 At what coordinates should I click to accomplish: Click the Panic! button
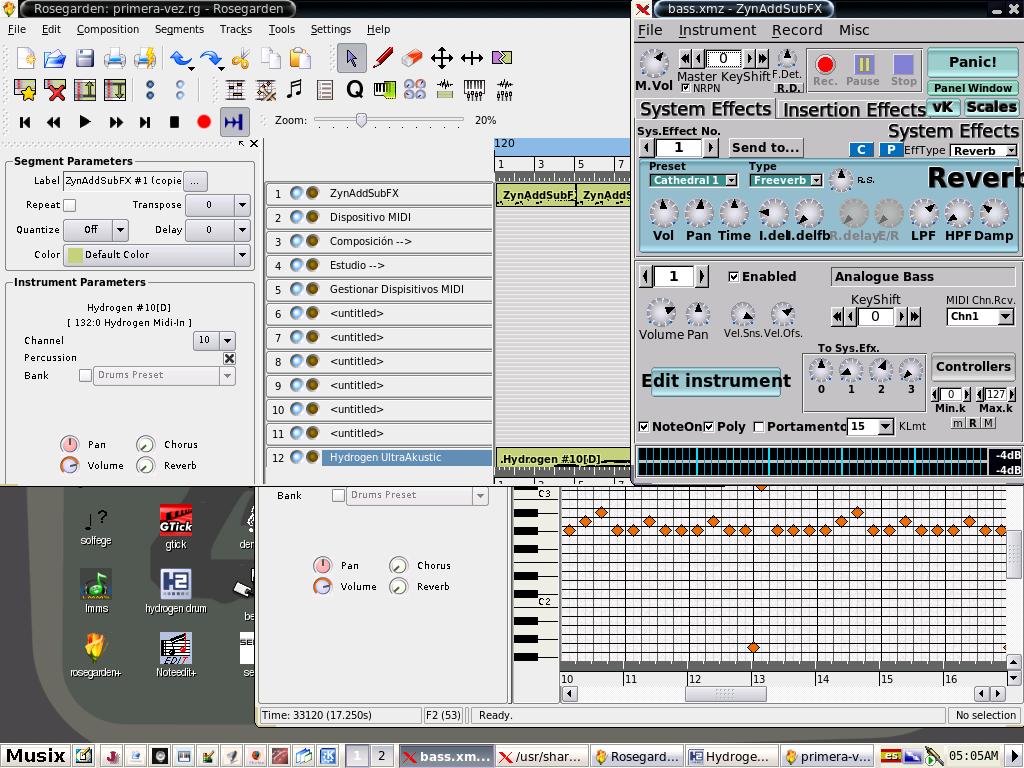pos(972,62)
